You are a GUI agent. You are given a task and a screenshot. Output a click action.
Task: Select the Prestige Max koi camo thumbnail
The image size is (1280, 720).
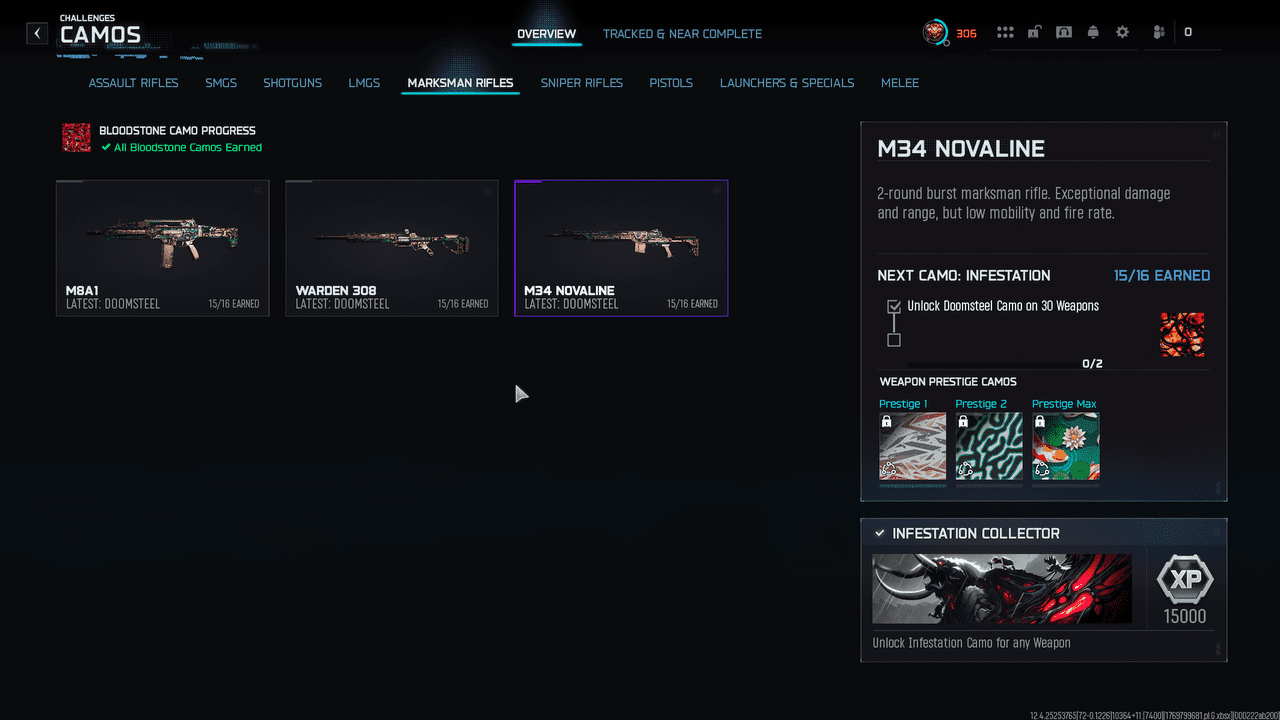pyautogui.click(x=1065, y=446)
